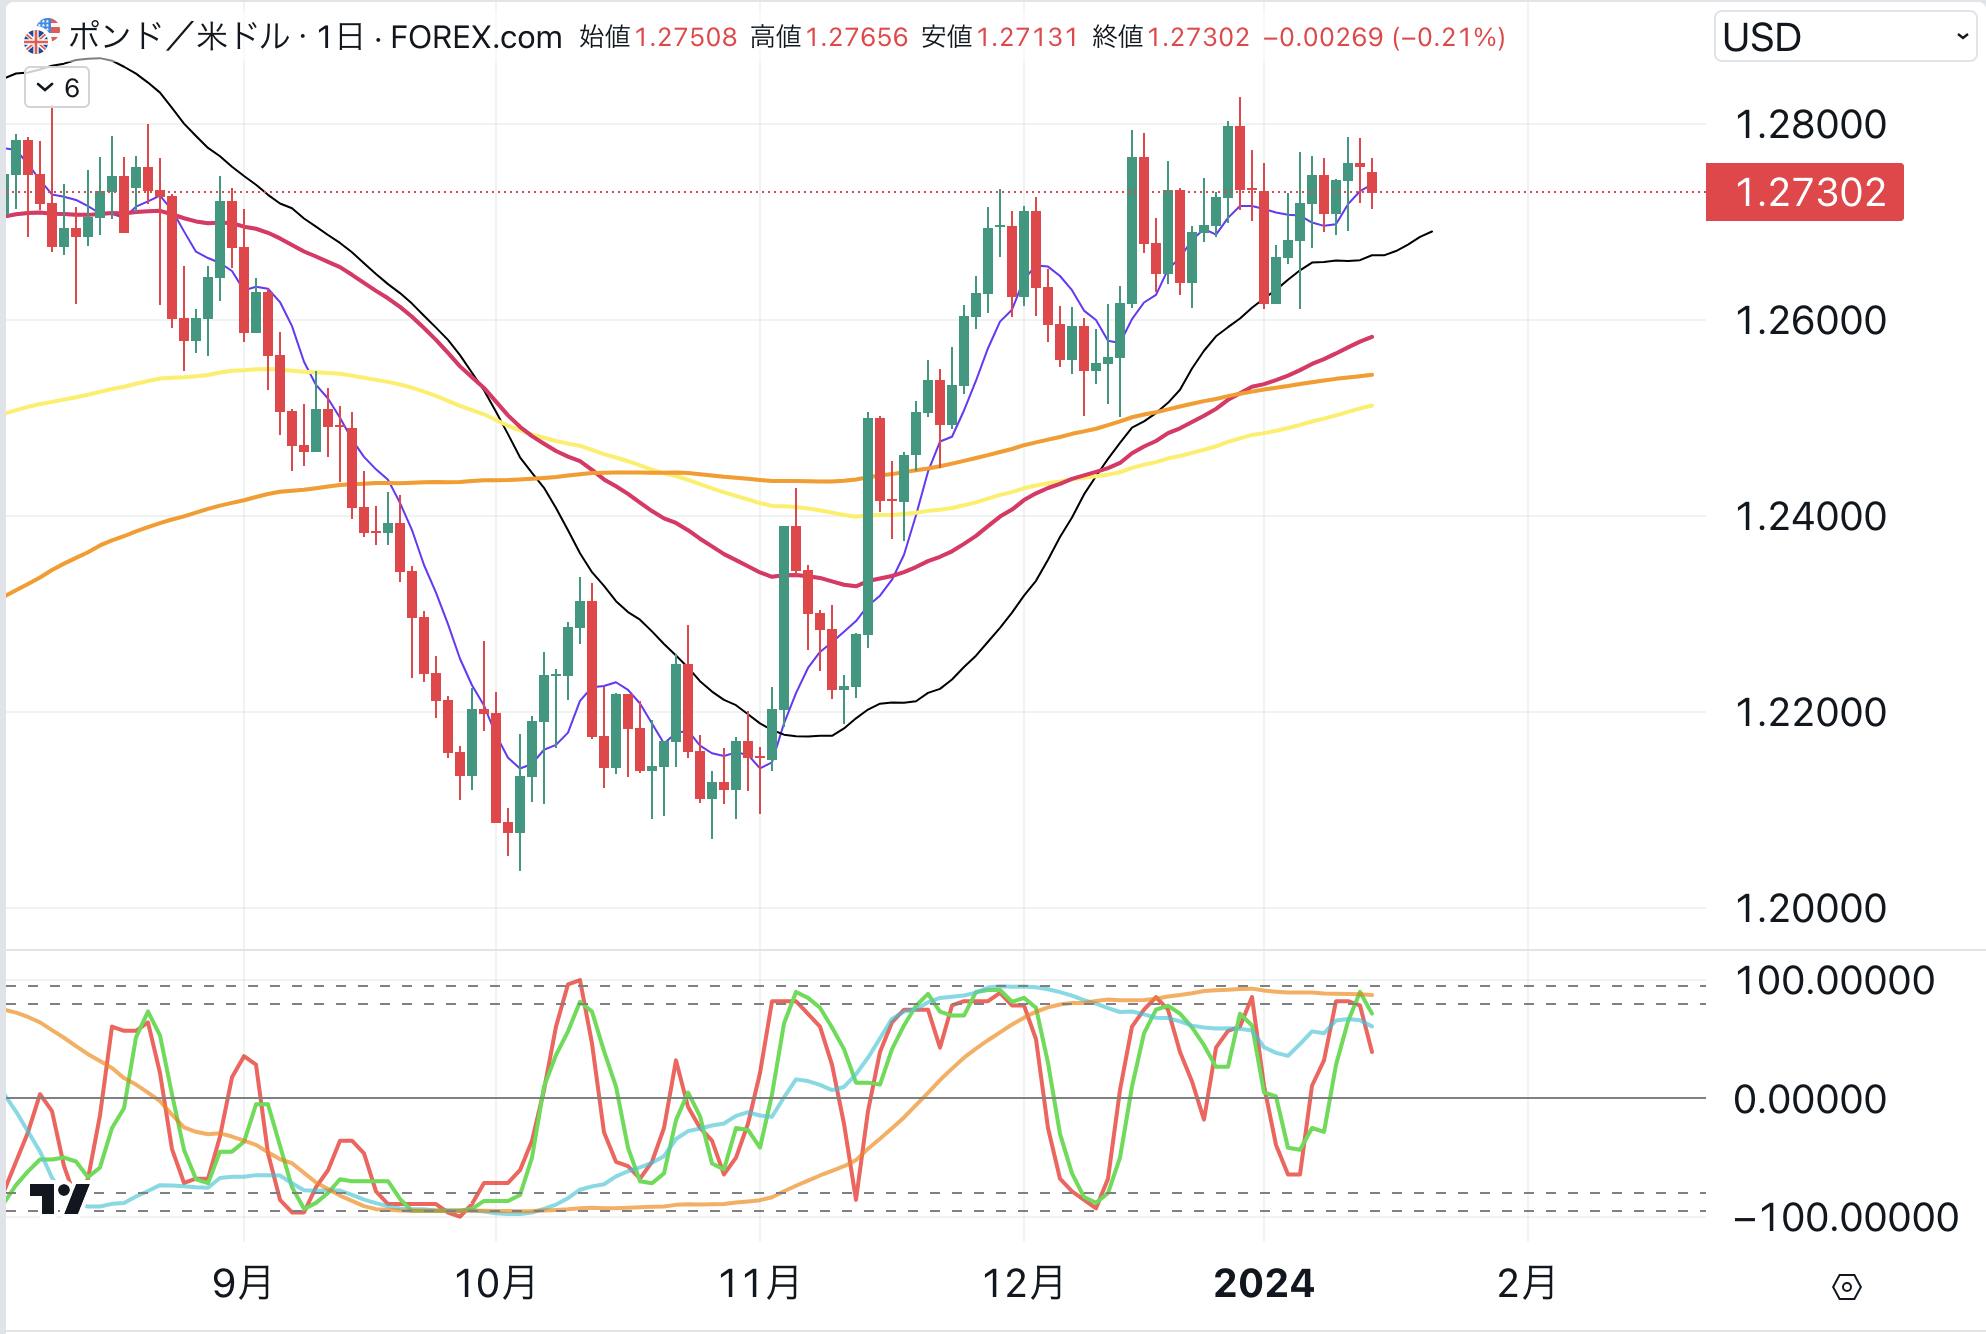The width and height of the screenshot is (1986, 1334).
Task: Click the 2024 label on time axis
Action: coord(1263,1283)
